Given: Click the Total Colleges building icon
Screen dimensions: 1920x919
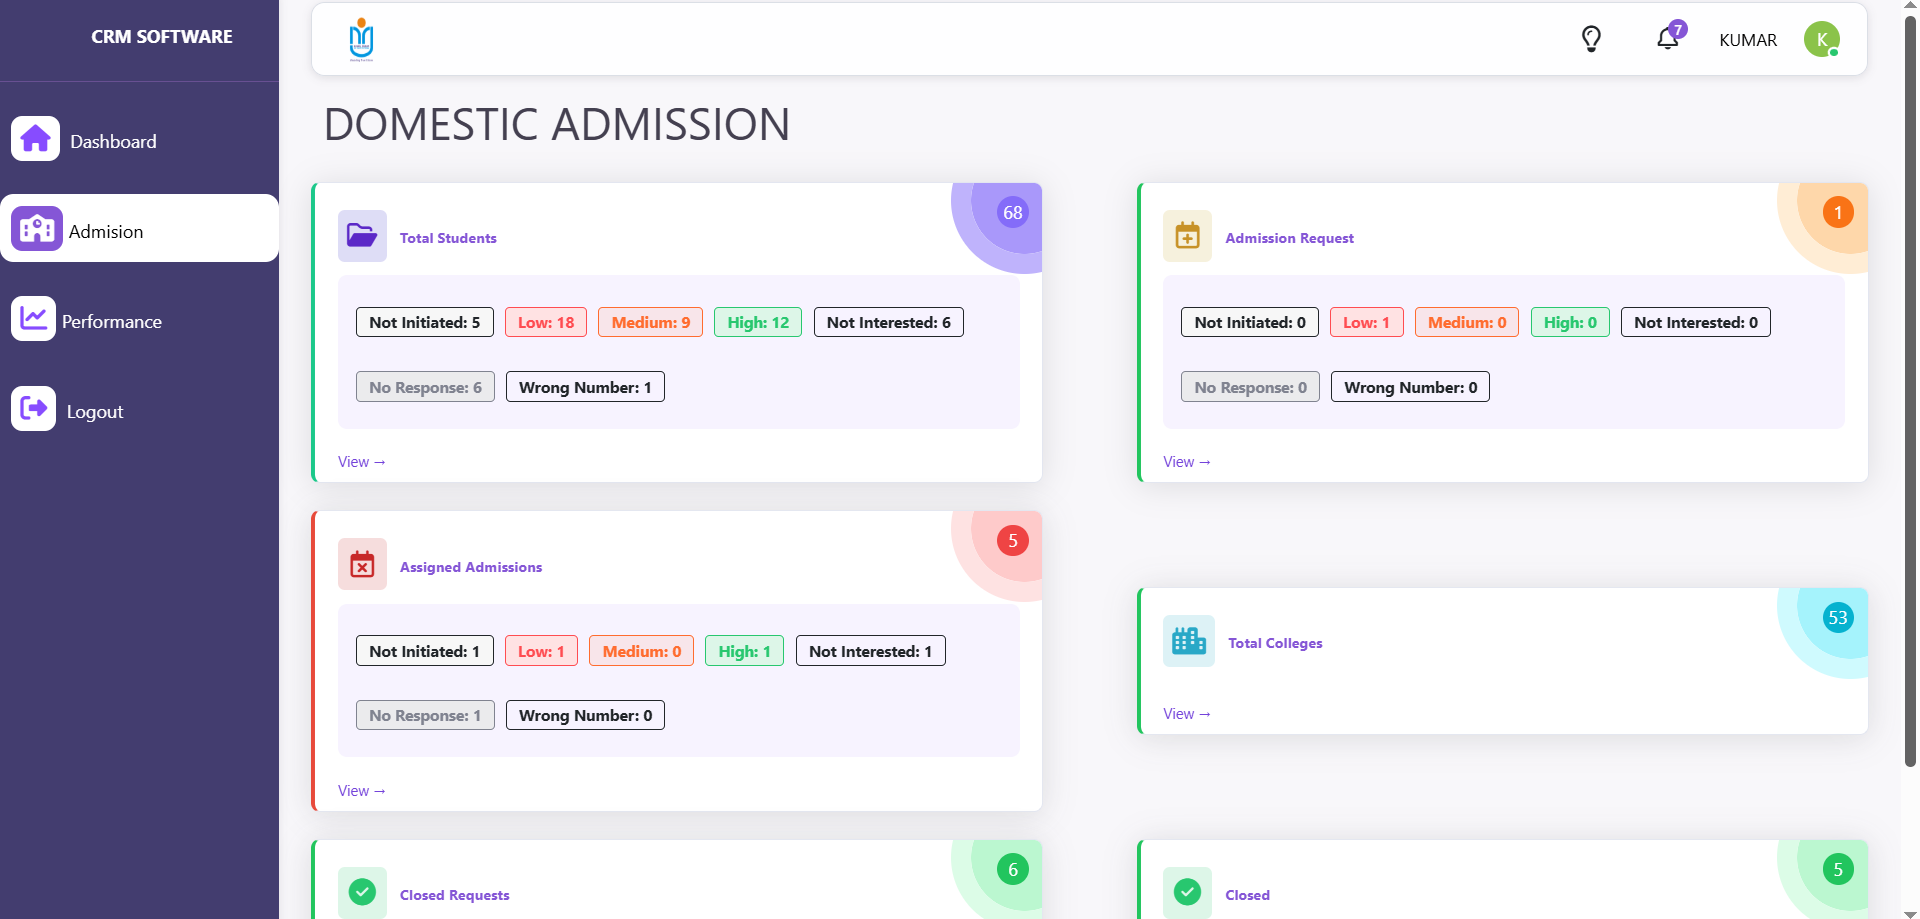Looking at the screenshot, I should (x=1188, y=641).
